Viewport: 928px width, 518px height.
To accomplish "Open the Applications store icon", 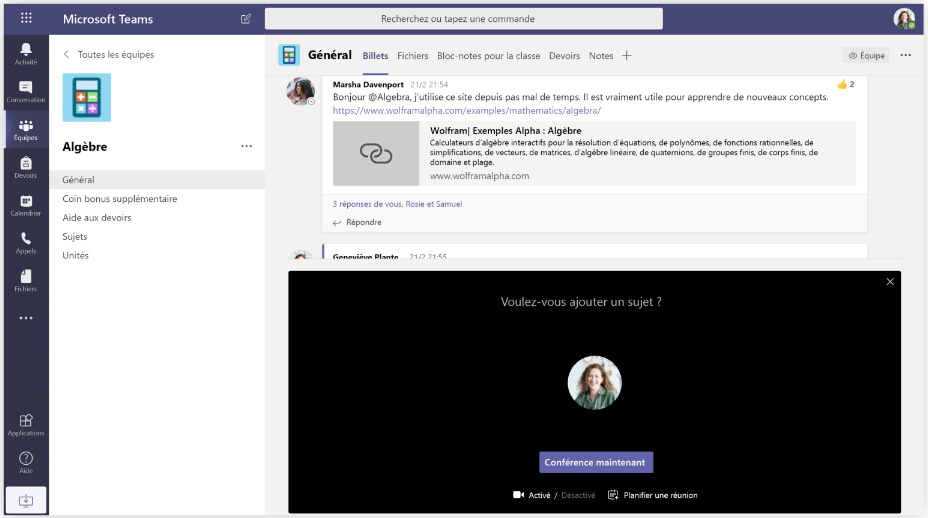I will [x=25, y=425].
